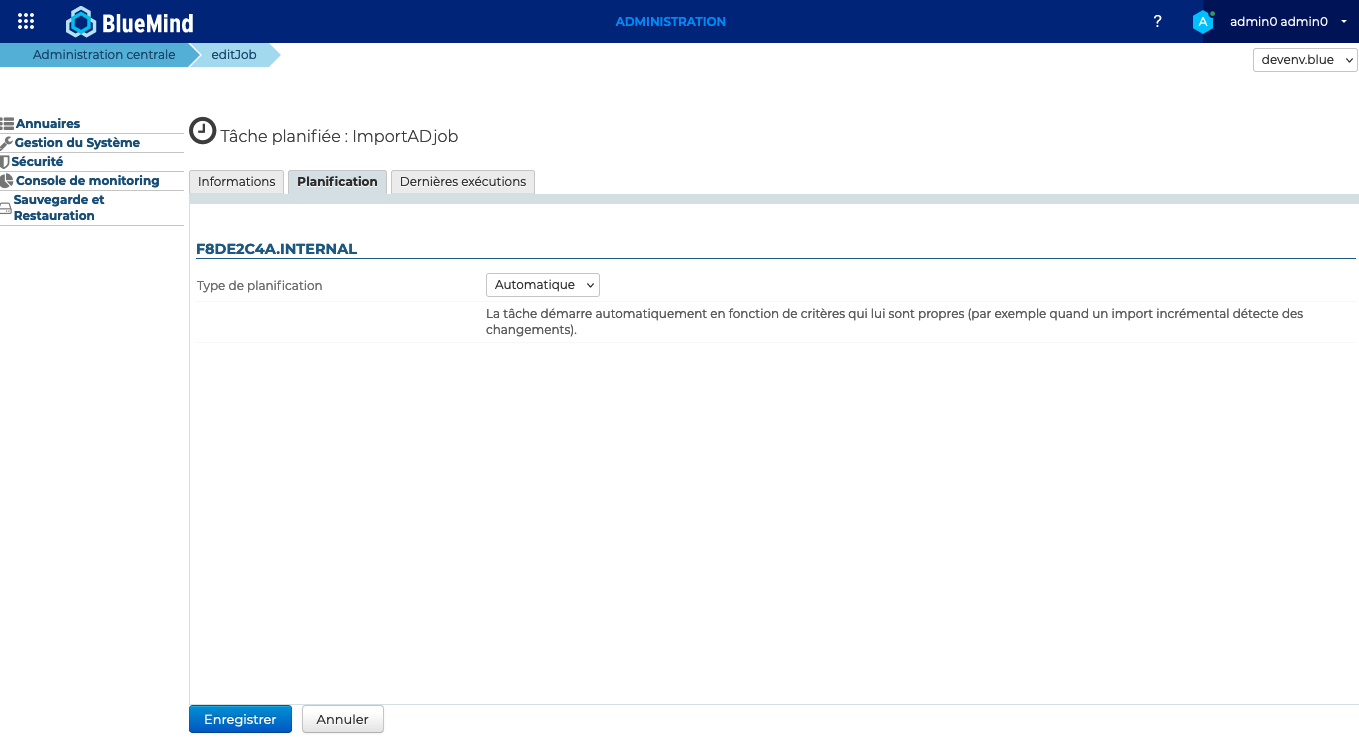Viewport: 1359px width, 743px height.
Task: Select the Planification tab
Action: click(x=337, y=182)
